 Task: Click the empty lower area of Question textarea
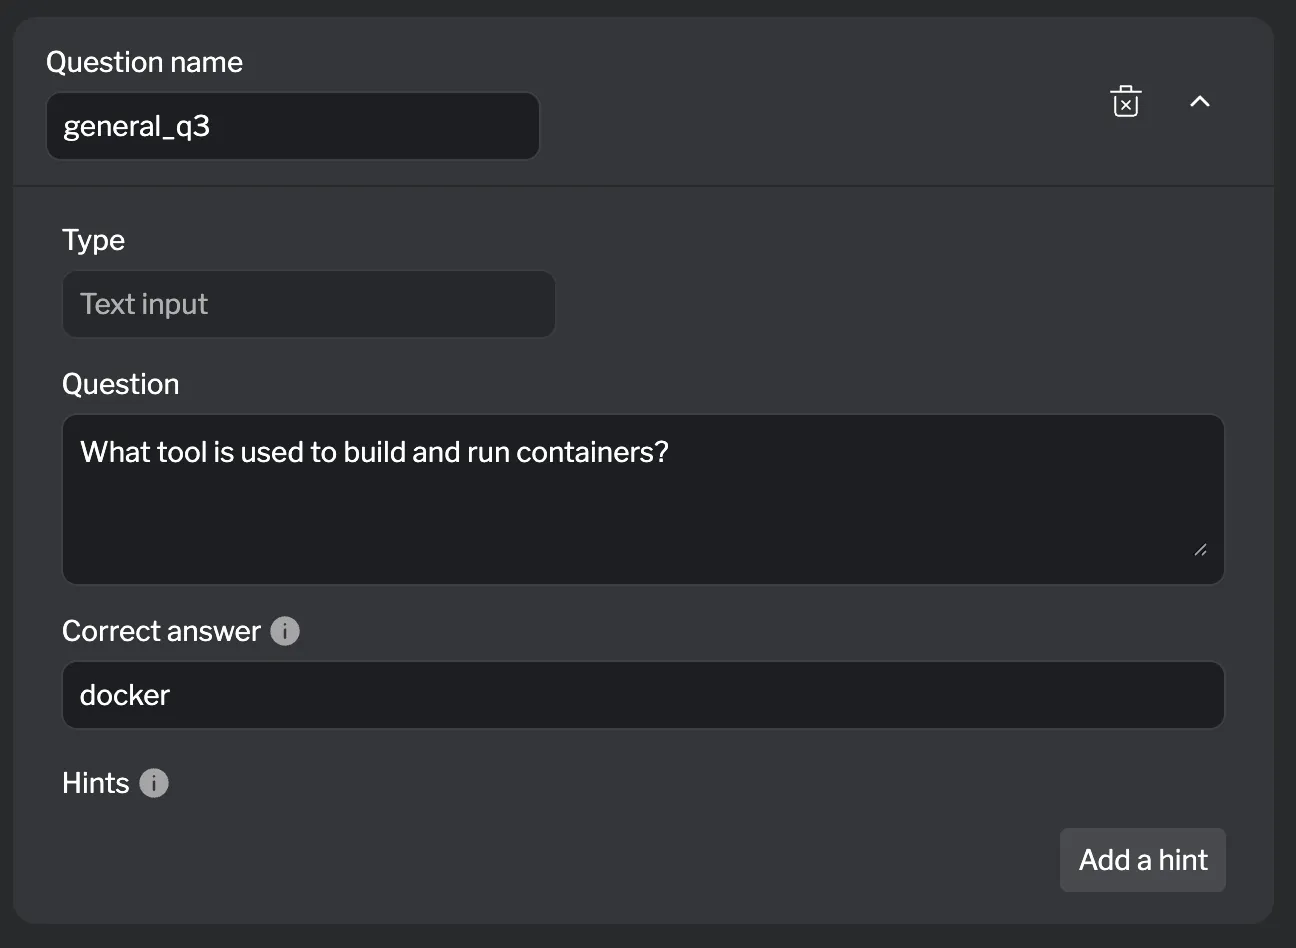[642, 530]
